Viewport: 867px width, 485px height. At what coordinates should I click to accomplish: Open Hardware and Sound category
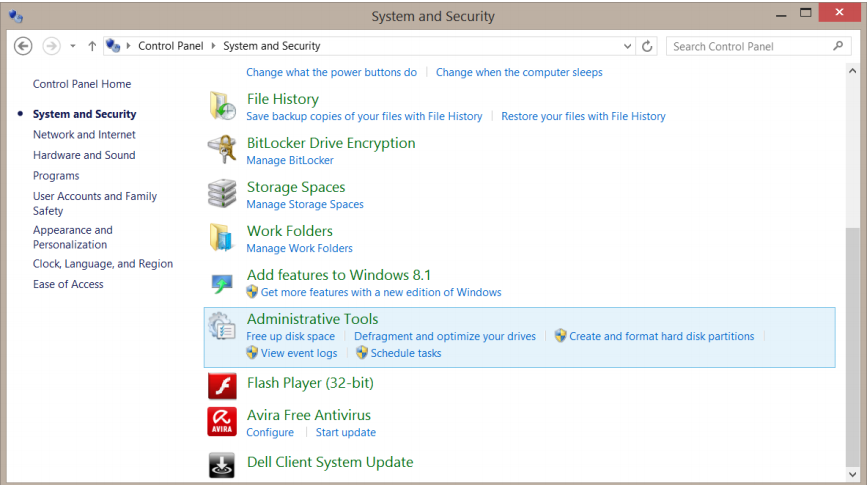(x=84, y=155)
